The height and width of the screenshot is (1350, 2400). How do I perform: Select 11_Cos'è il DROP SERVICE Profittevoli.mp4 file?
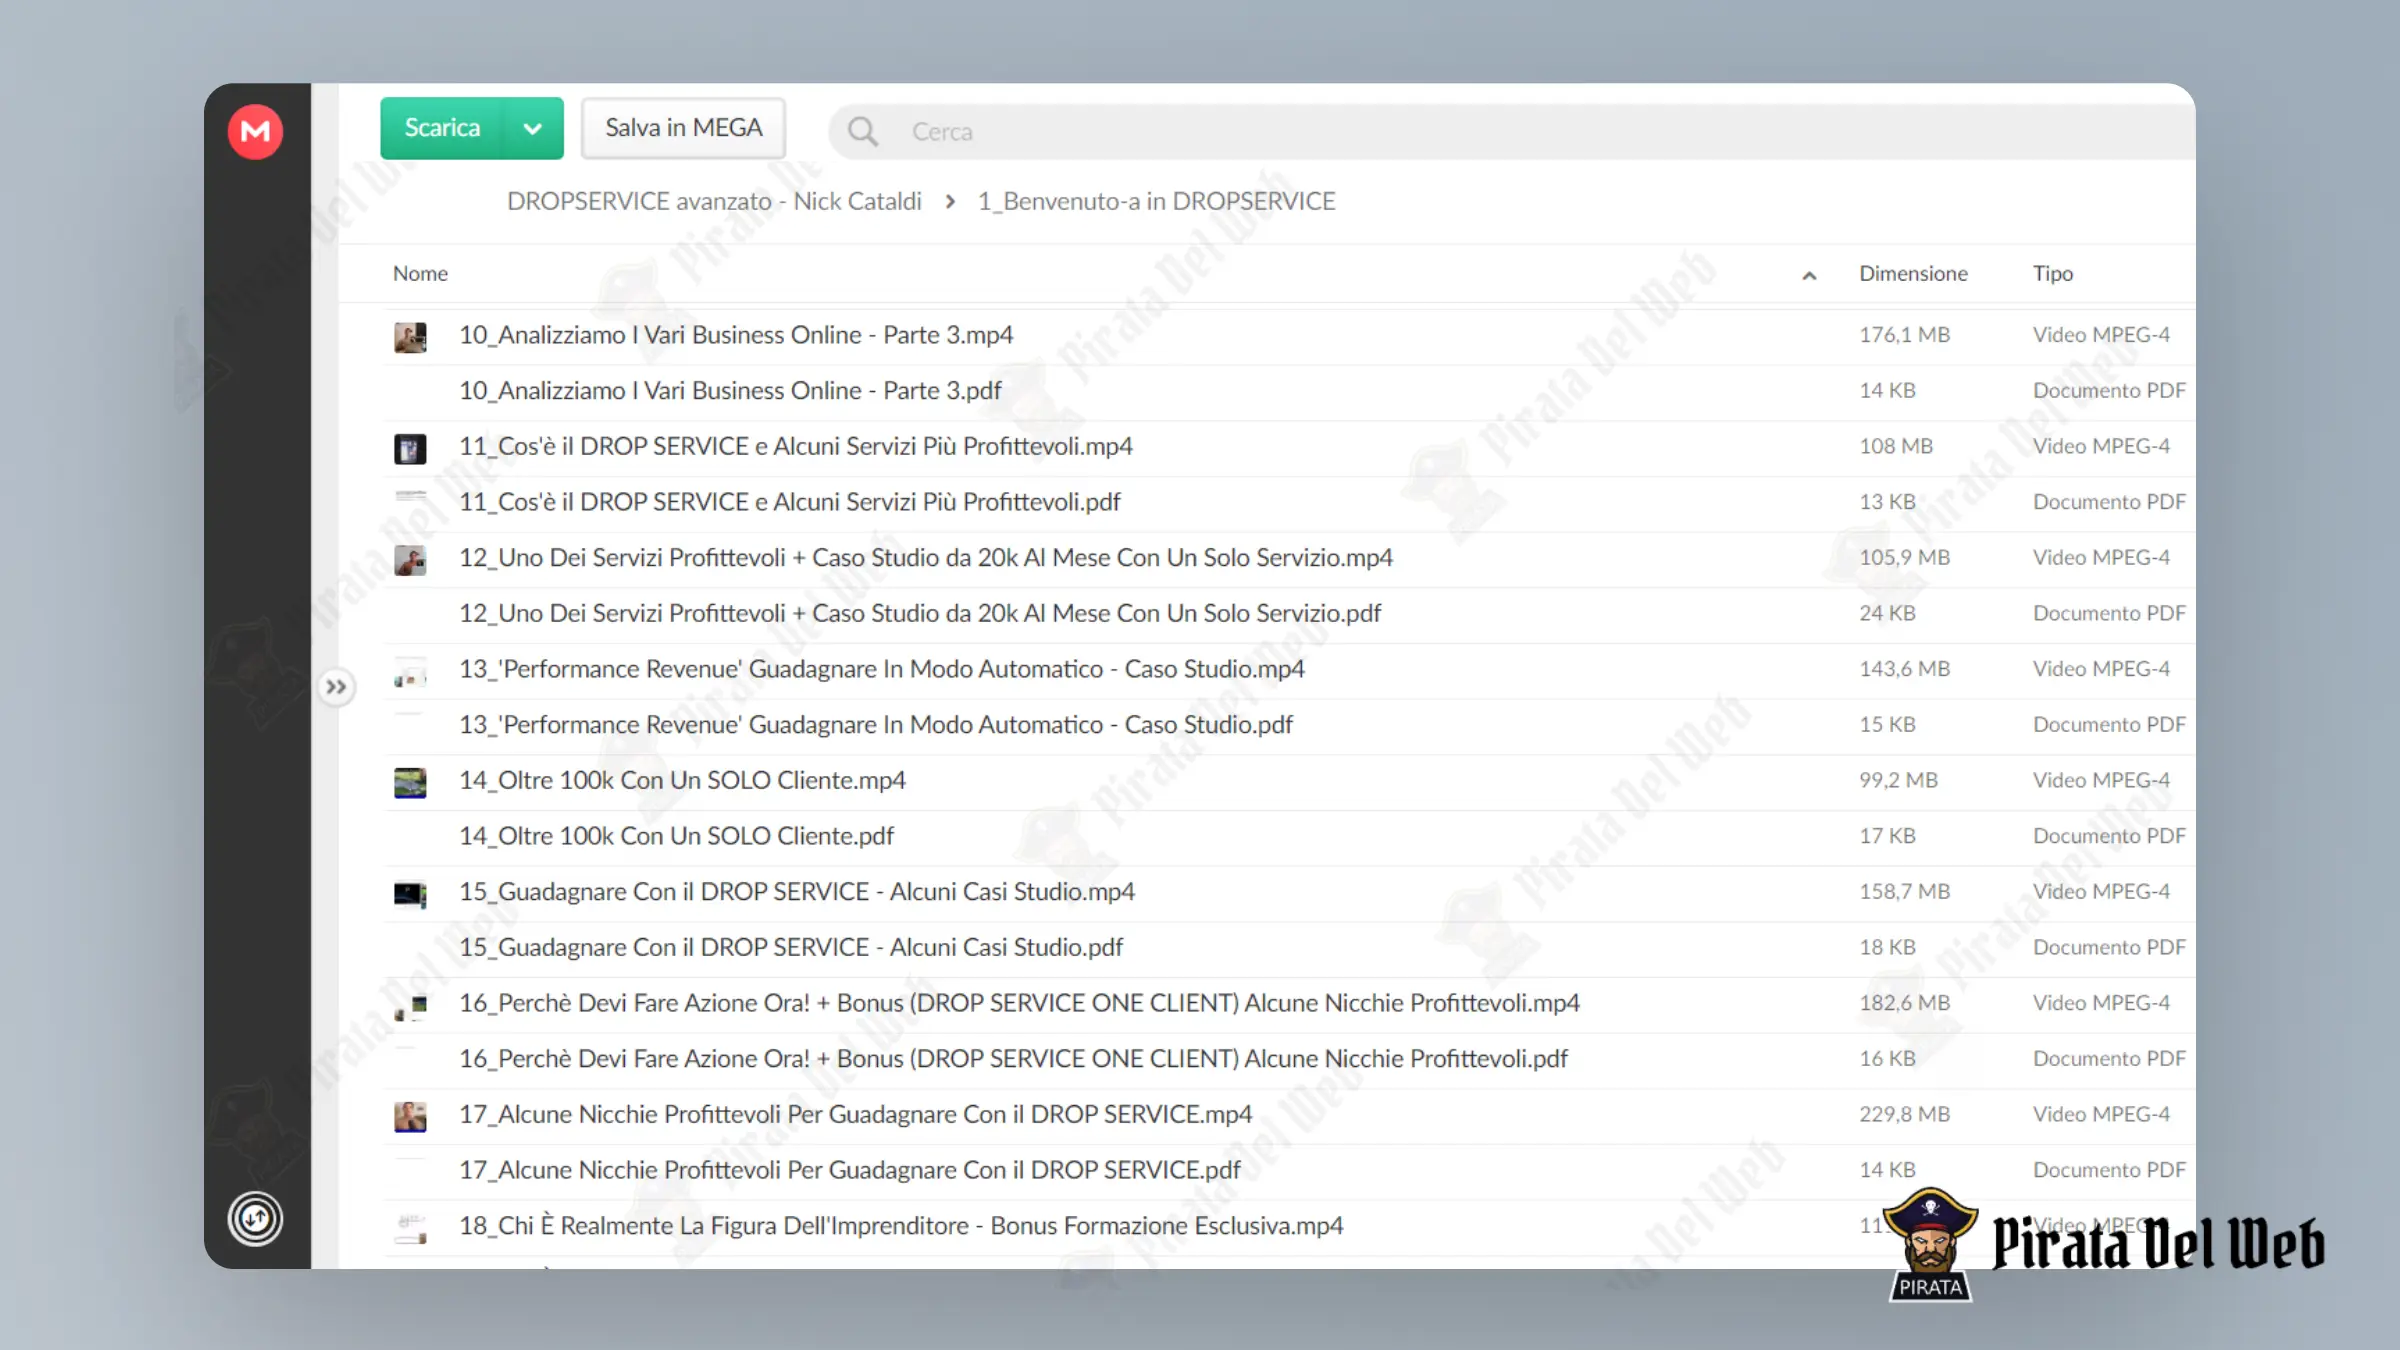click(x=796, y=446)
